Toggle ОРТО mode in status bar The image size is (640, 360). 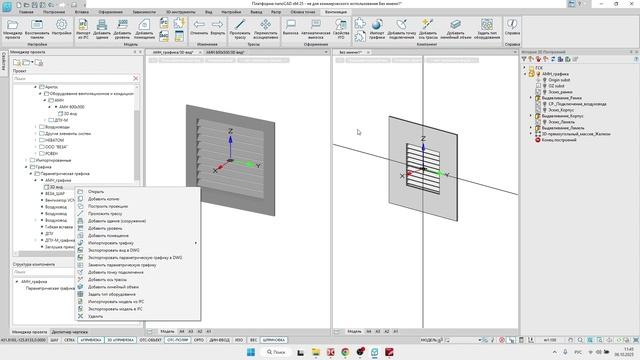(199, 340)
